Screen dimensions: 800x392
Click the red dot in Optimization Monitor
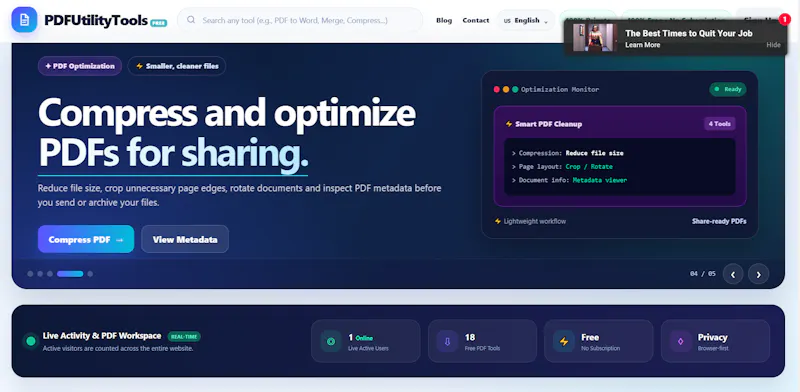[x=496, y=89]
